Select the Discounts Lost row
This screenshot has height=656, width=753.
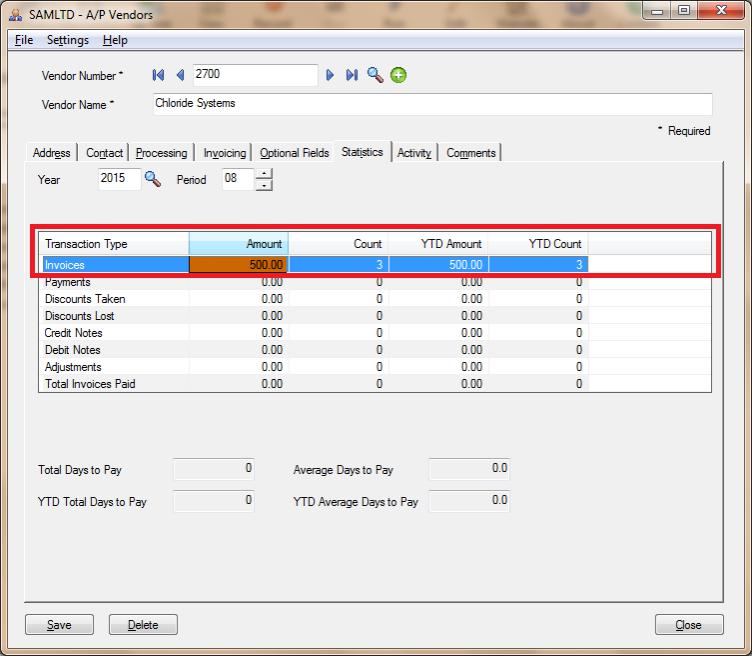[x=315, y=316]
